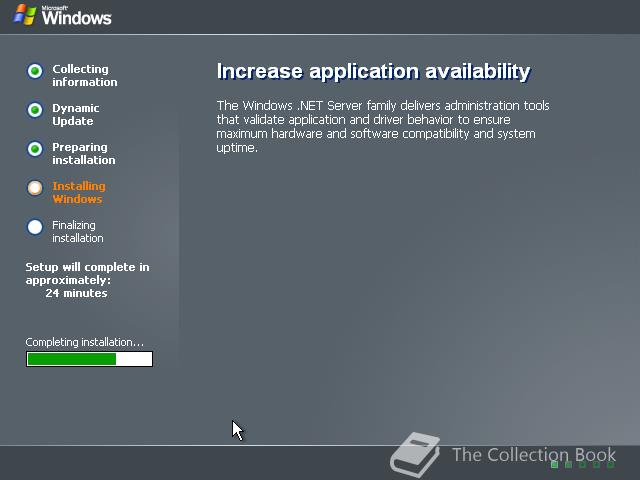Image resolution: width=640 pixels, height=480 pixels.
Task: Click the 'Increase application availability' heading
Action: (373, 71)
